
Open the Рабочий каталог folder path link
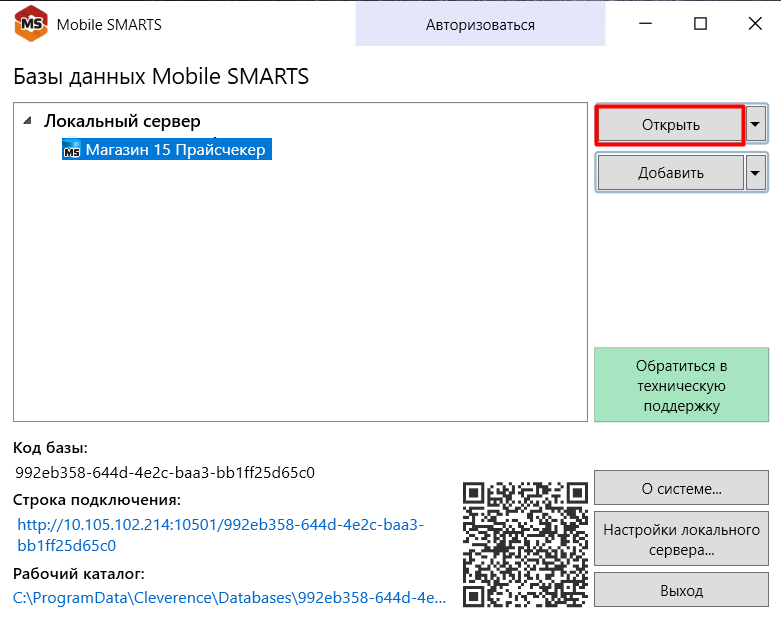point(229,598)
